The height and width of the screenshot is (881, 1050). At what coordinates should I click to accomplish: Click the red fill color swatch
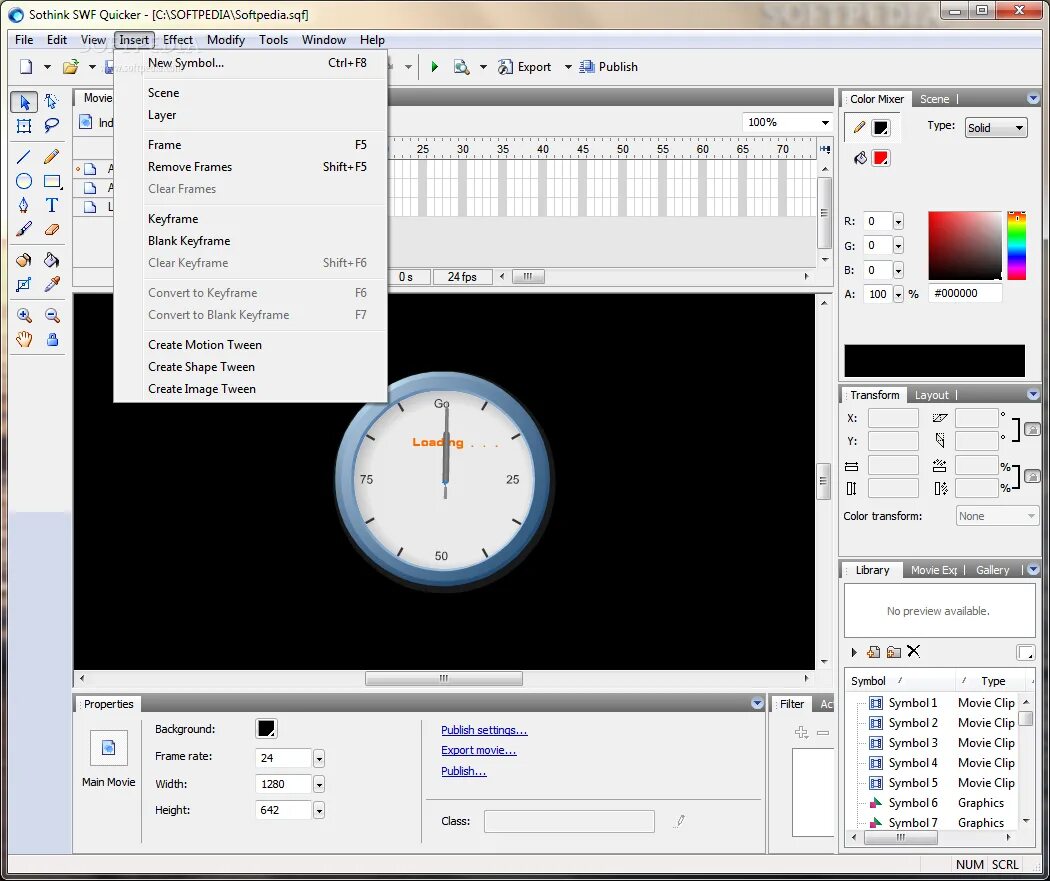click(881, 158)
